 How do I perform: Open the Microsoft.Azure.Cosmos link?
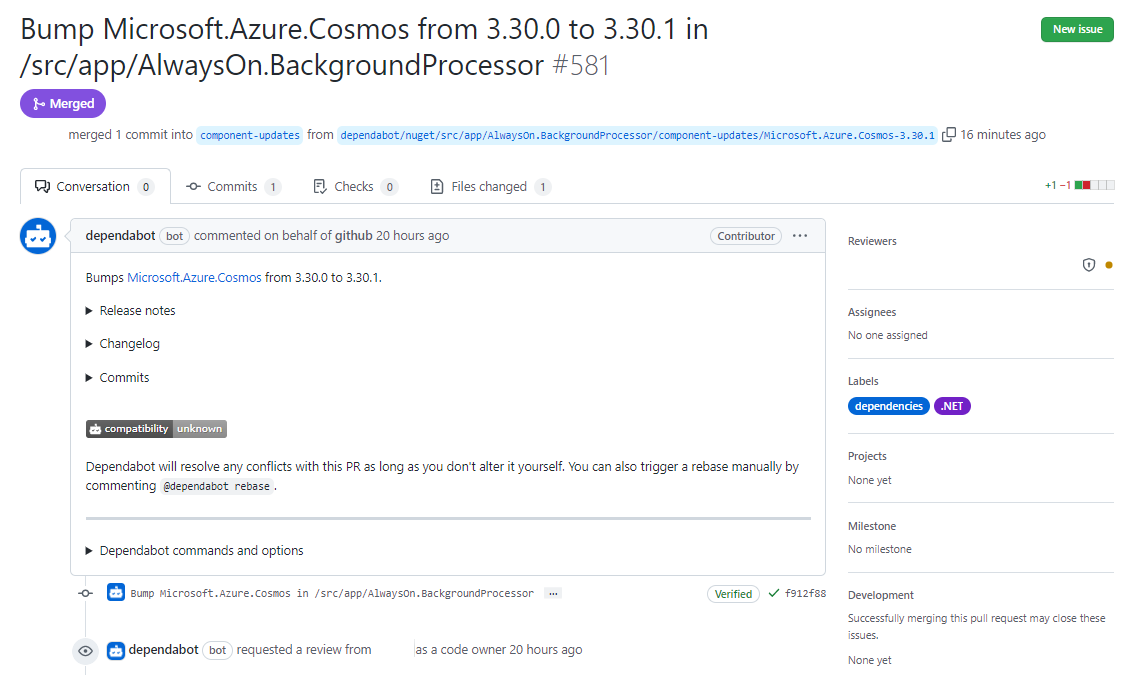194,277
